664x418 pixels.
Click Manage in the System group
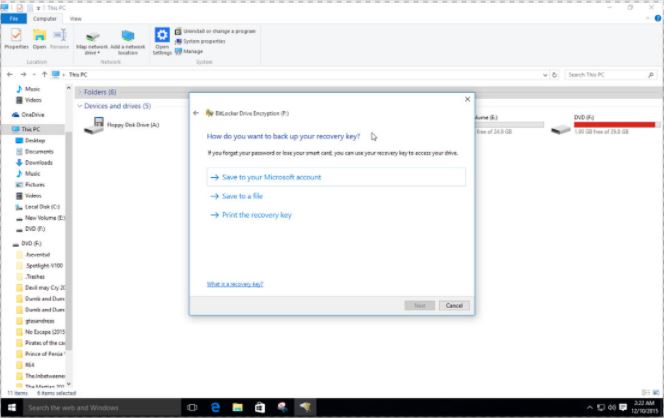189,51
